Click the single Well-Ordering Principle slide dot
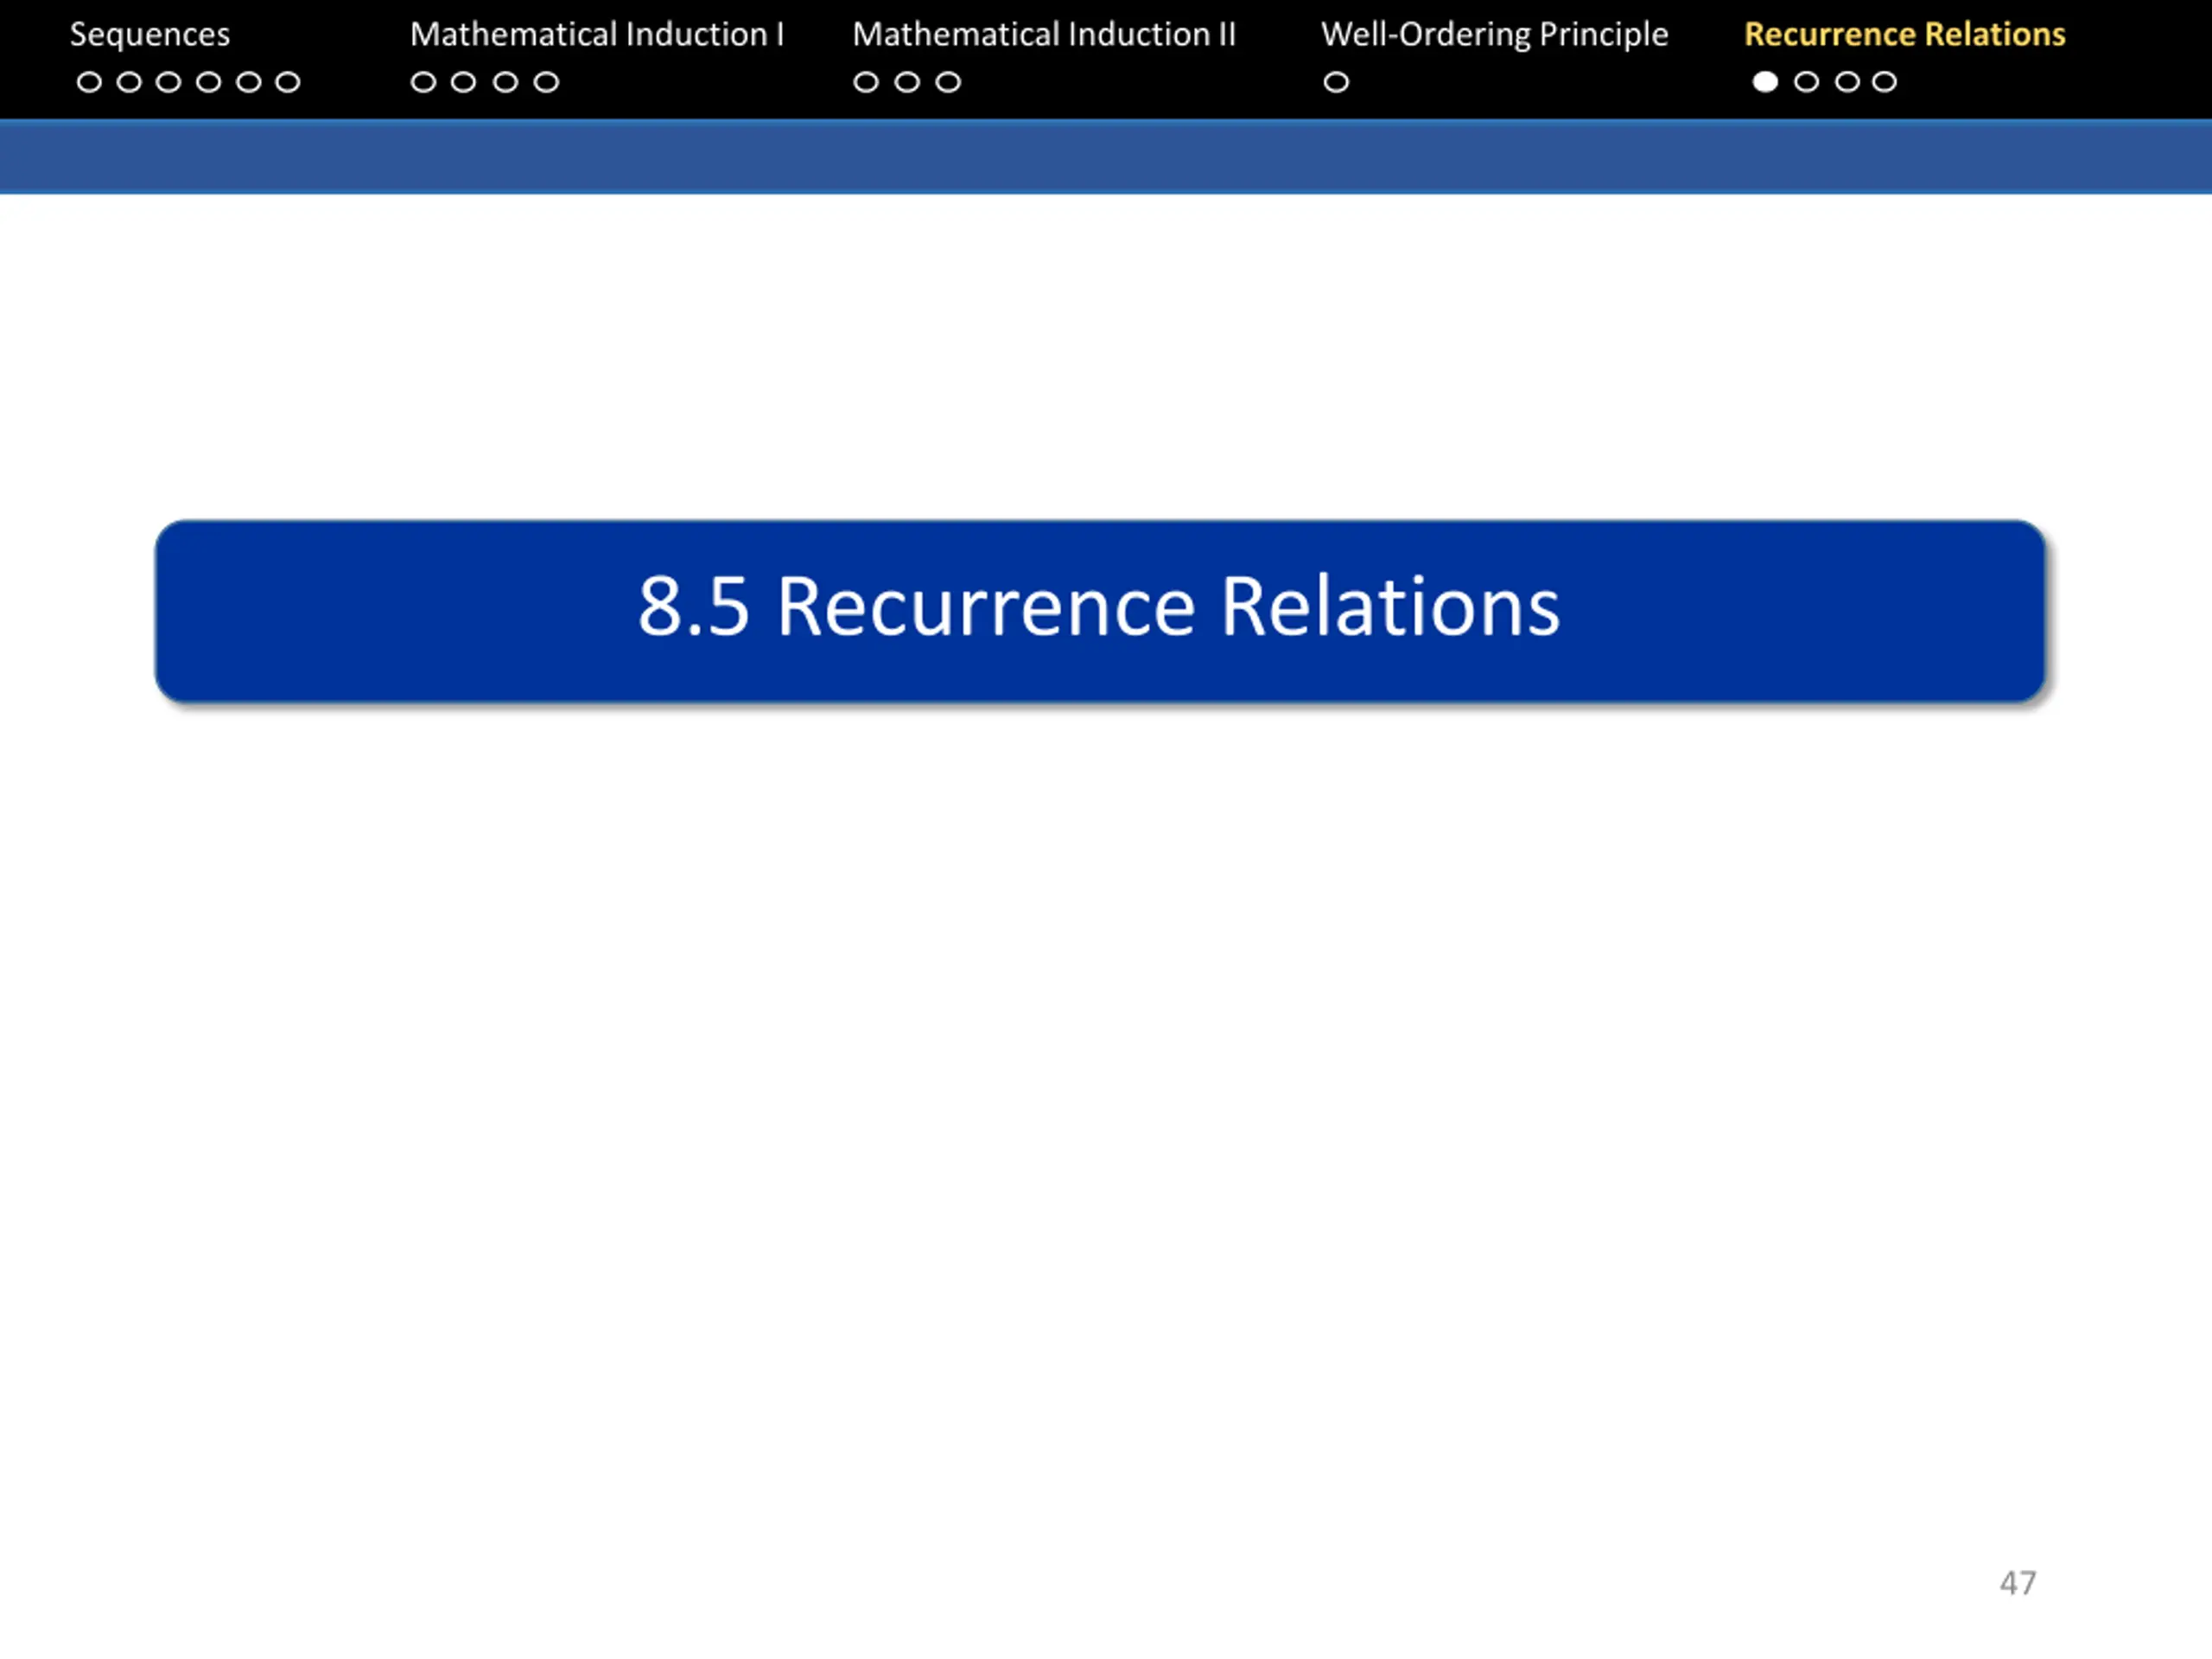2212x1659 pixels. coord(1336,82)
